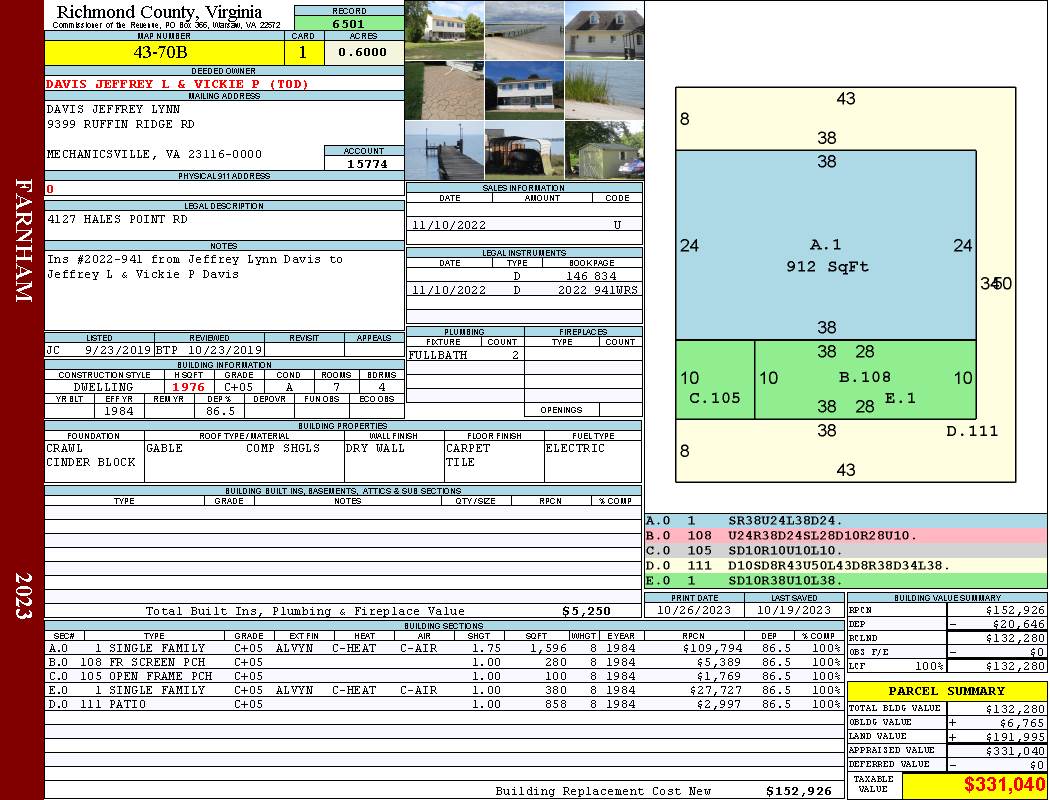Click legal description 4127 HALES POINT RD

(x=117, y=219)
